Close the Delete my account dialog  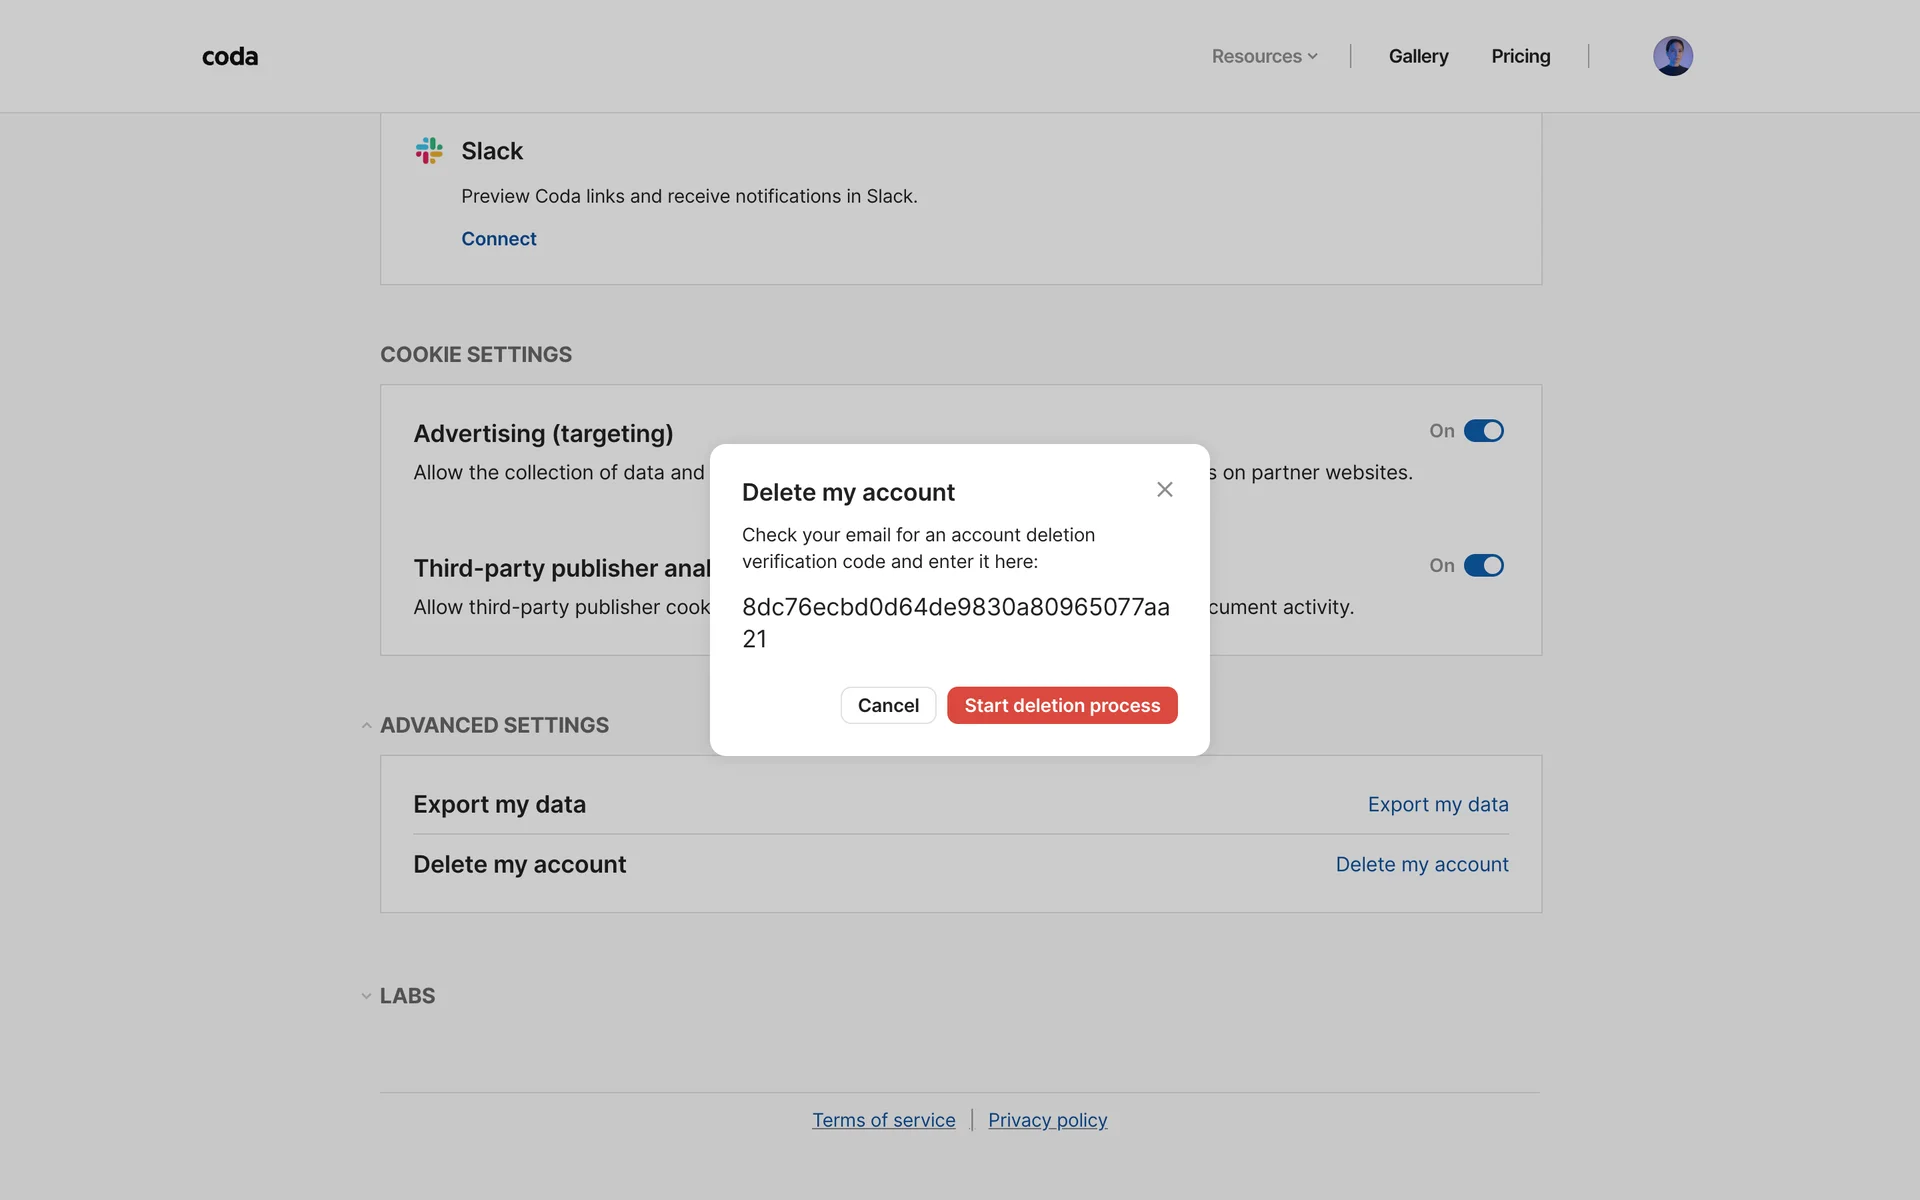[1164, 490]
